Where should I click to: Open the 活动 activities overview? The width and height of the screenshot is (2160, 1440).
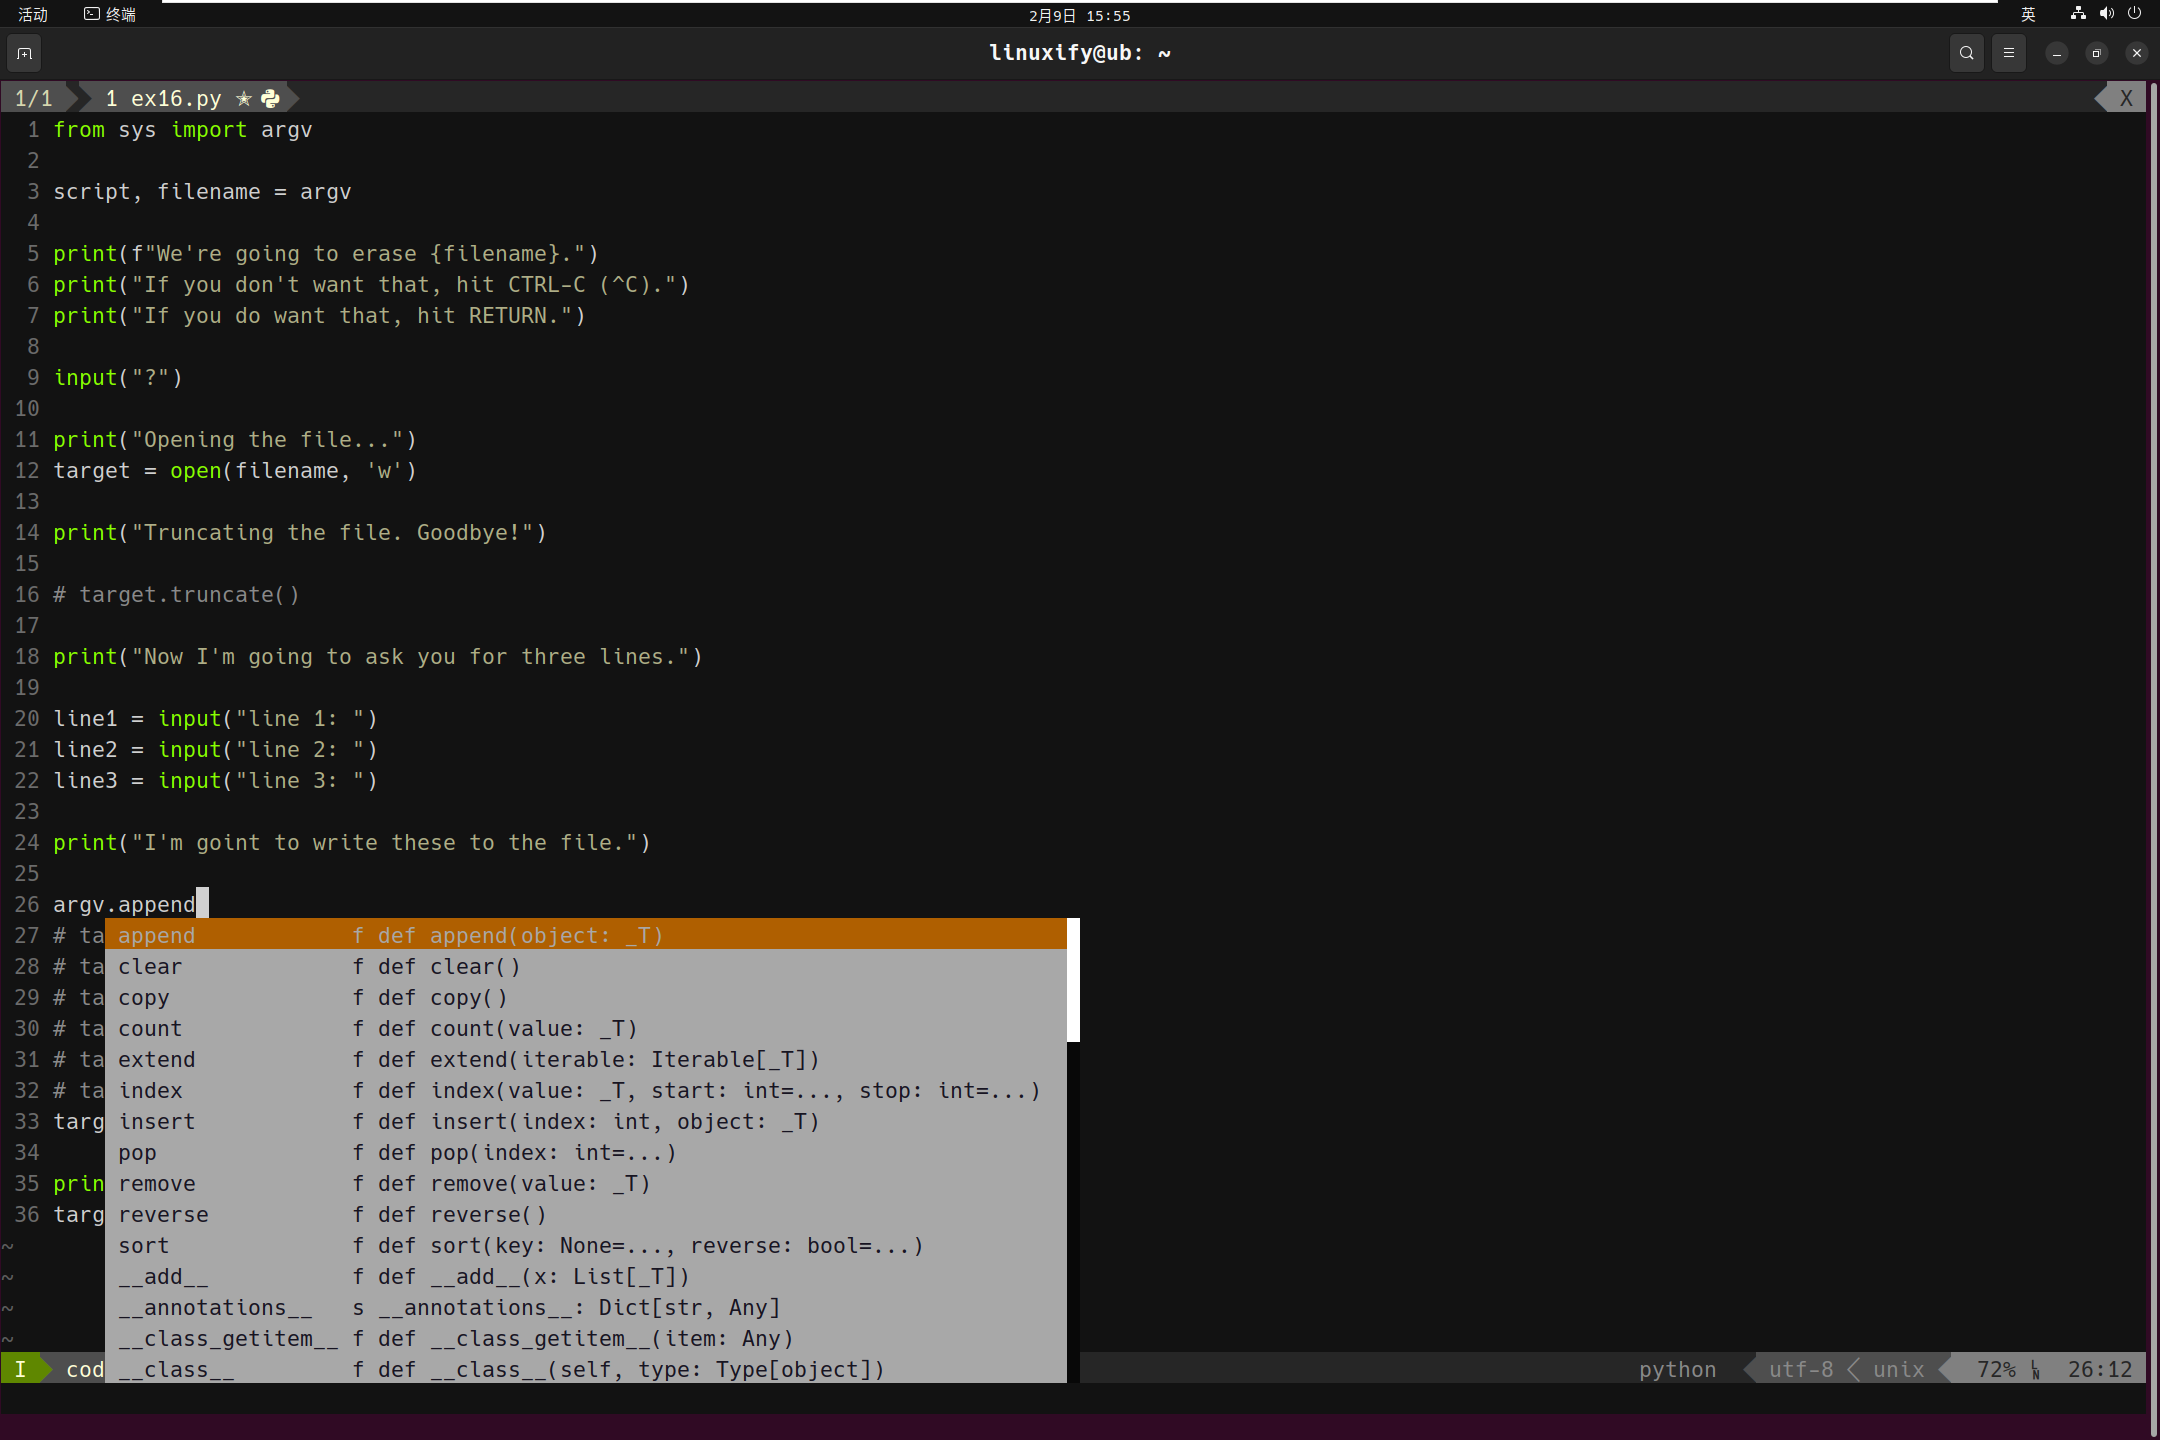pyautogui.click(x=33, y=14)
